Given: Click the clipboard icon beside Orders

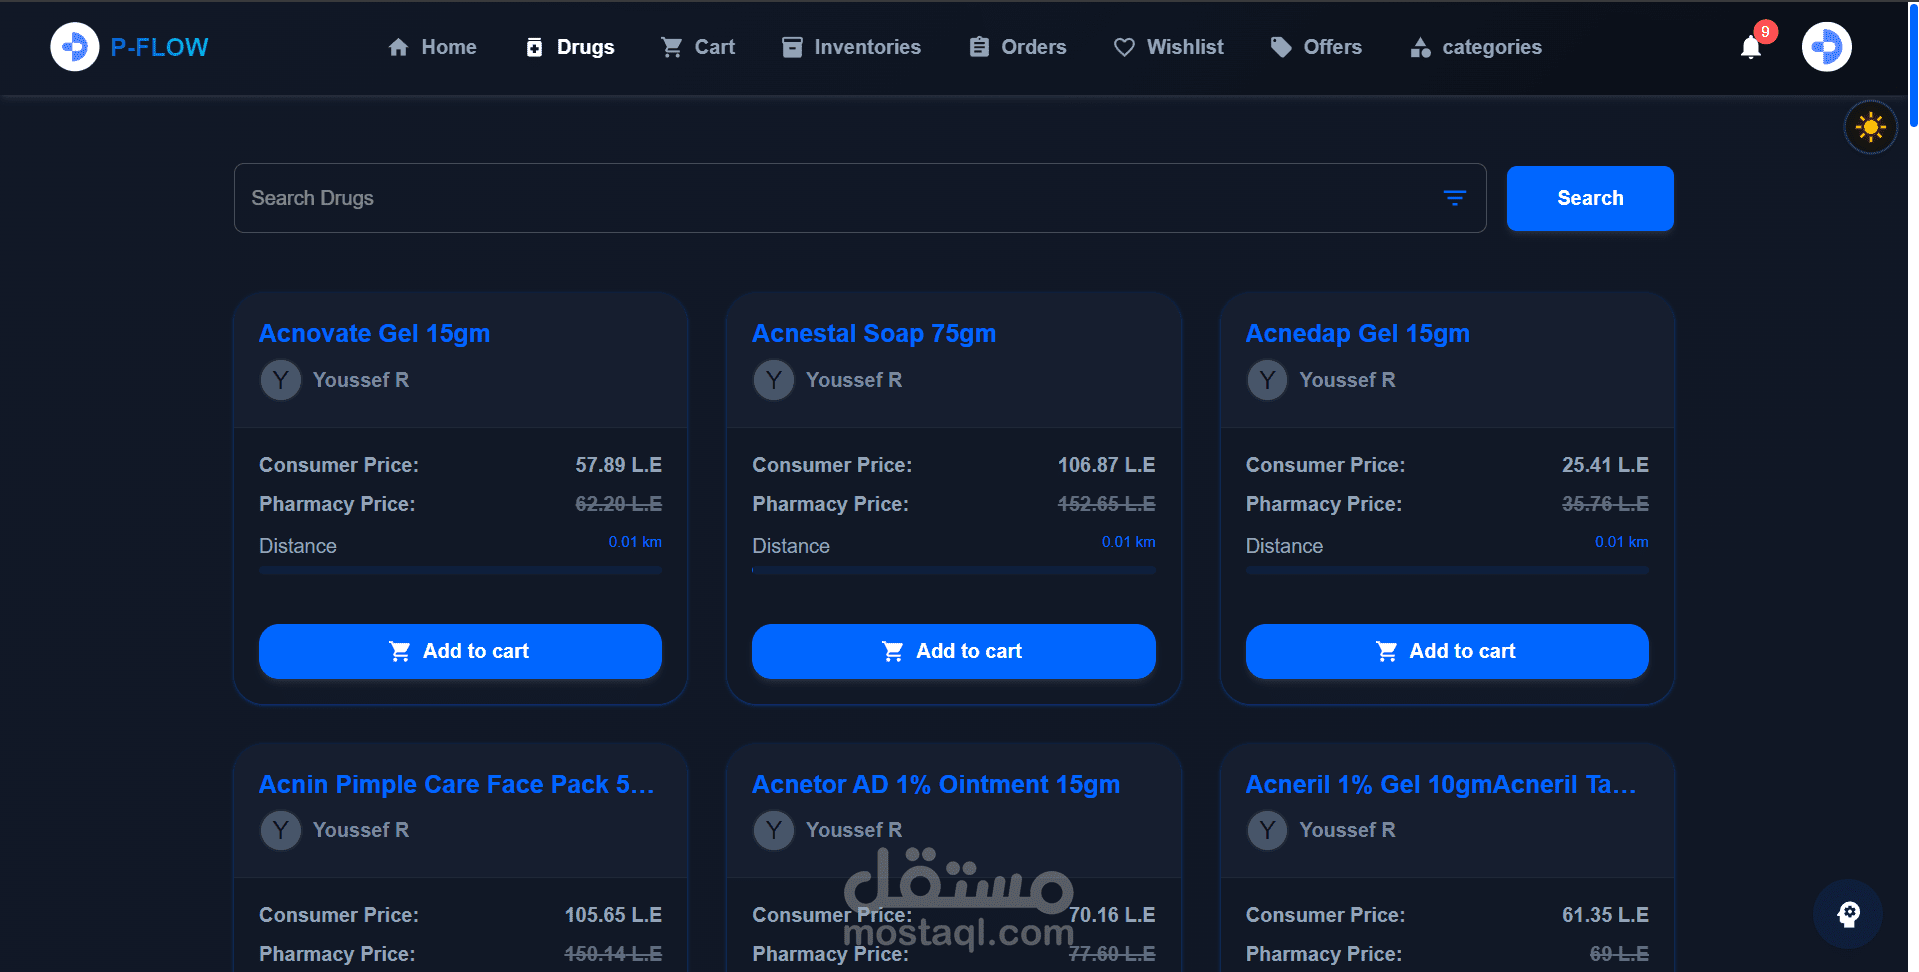Looking at the screenshot, I should tap(979, 47).
